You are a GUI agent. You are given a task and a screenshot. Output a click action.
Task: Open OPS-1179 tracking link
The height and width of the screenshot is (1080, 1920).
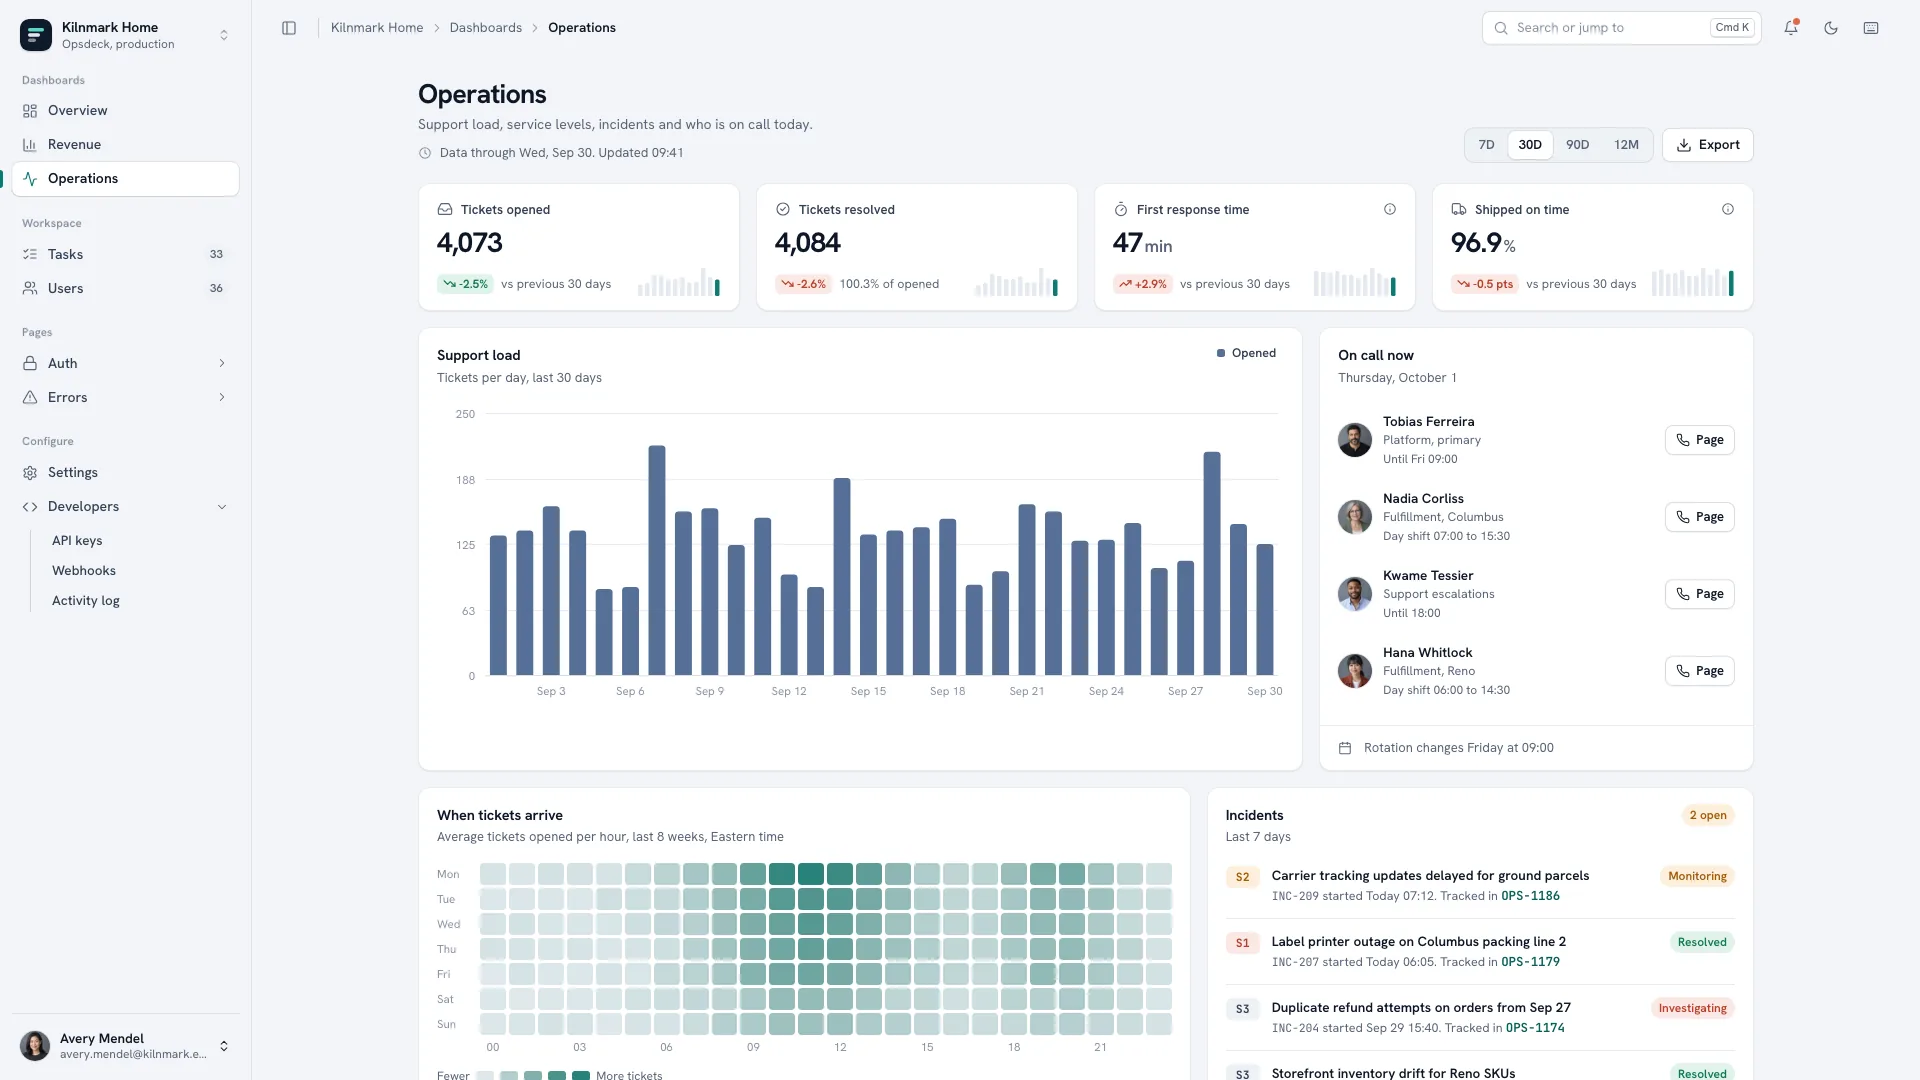tap(1530, 962)
